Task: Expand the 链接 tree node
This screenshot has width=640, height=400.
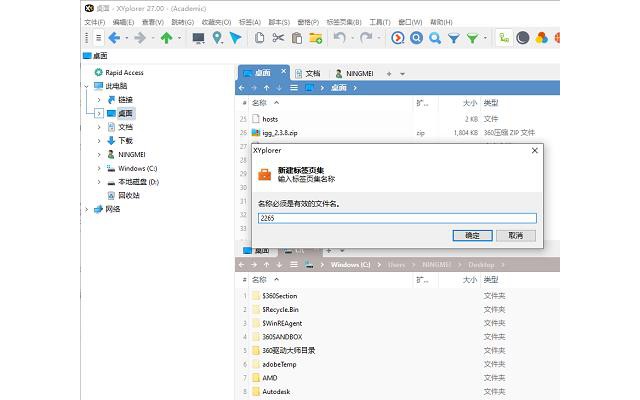Action: tap(99, 100)
